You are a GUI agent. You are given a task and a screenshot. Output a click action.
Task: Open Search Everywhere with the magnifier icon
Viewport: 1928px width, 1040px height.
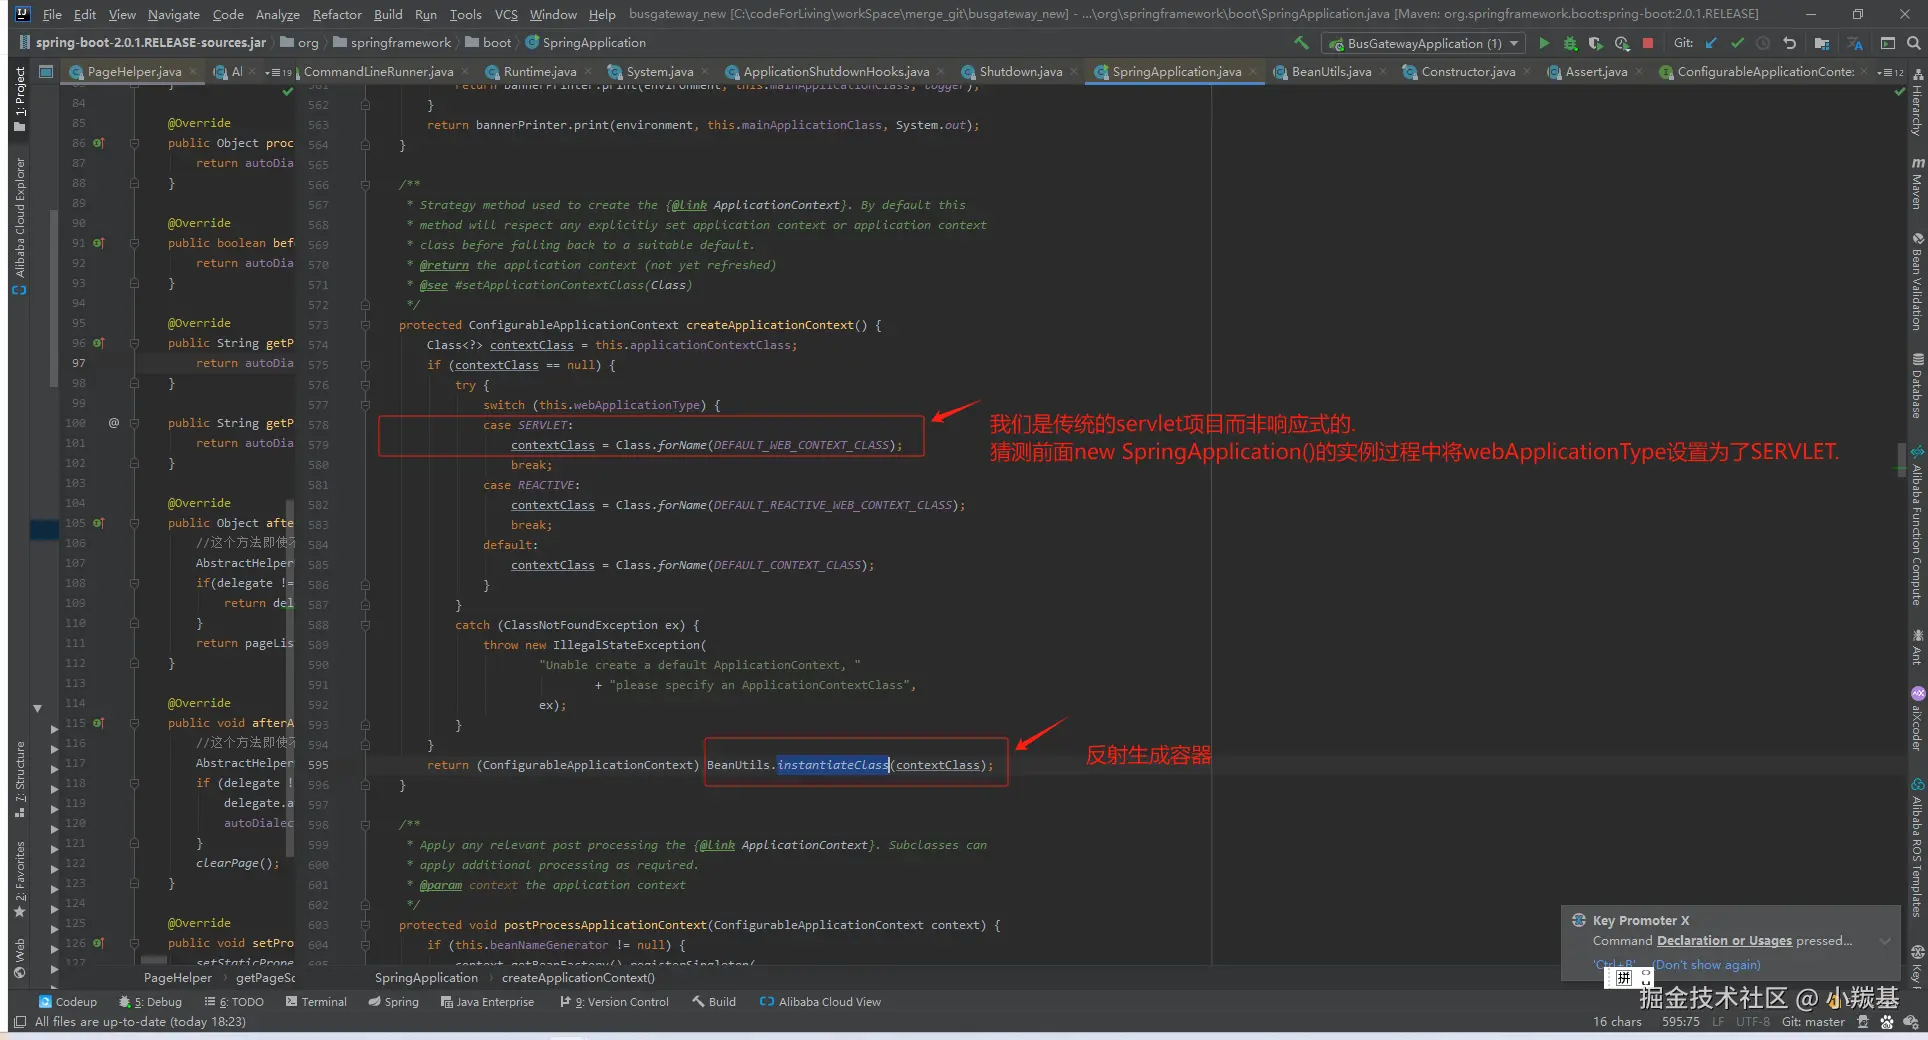coord(1913,43)
